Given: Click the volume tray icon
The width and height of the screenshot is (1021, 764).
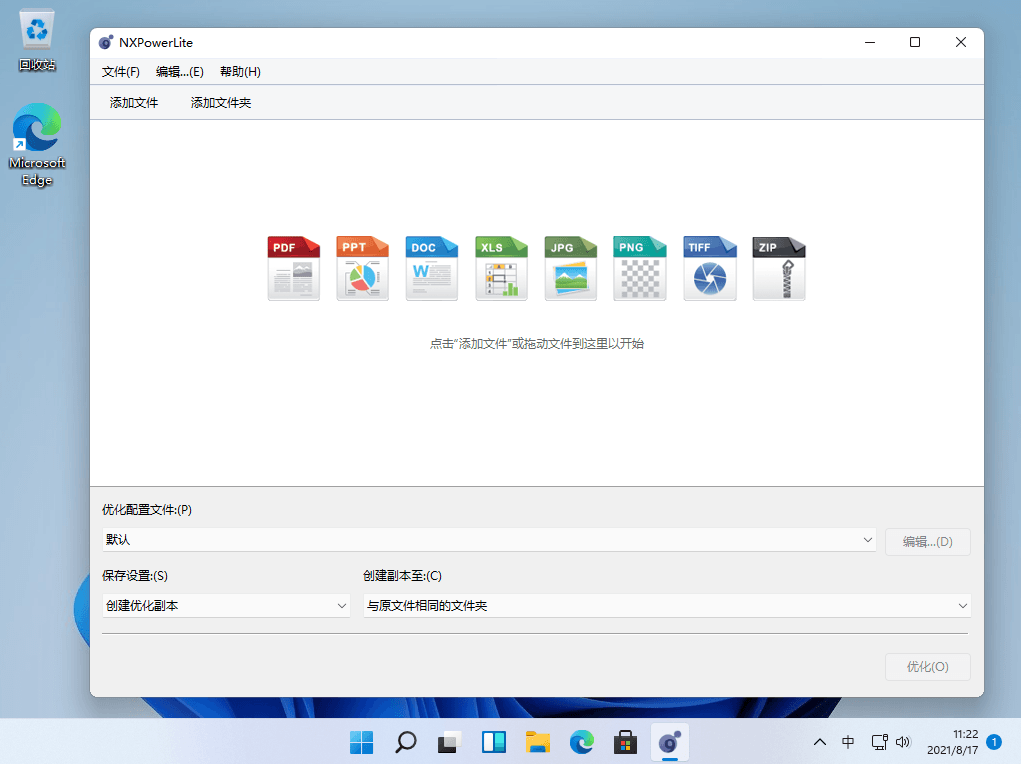Looking at the screenshot, I should click(902, 742).
